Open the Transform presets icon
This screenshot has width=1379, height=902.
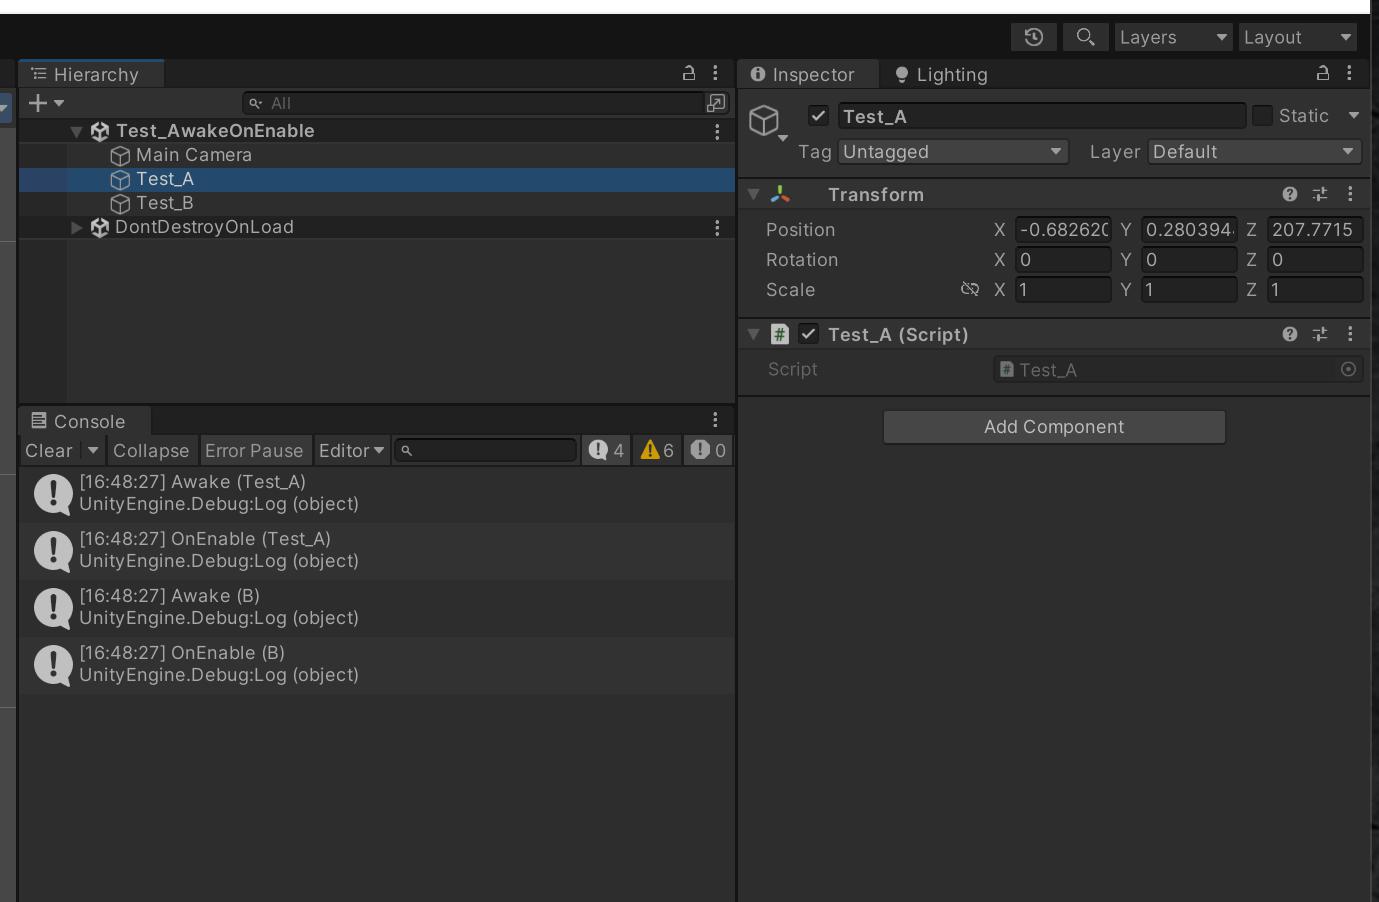coord(1320,194)
